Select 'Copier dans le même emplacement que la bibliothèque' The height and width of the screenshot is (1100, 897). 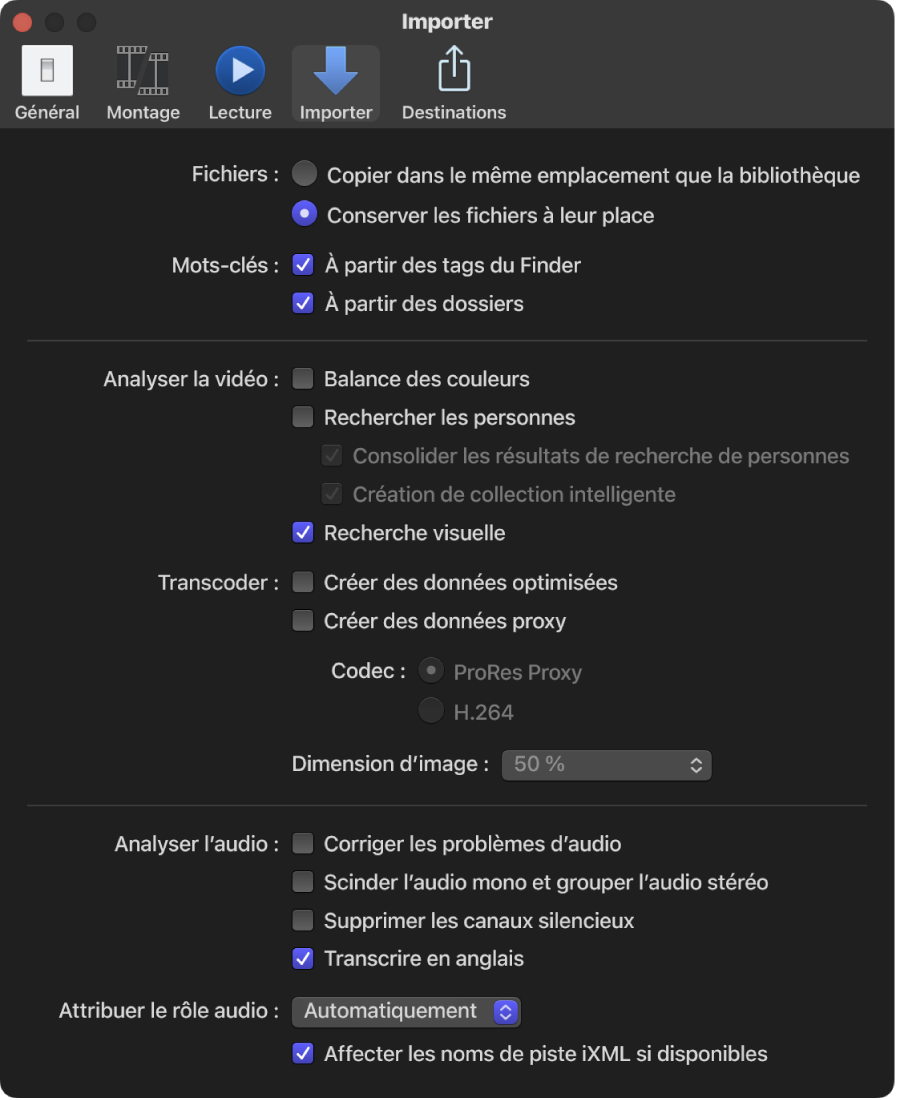(x=303, y=173)
